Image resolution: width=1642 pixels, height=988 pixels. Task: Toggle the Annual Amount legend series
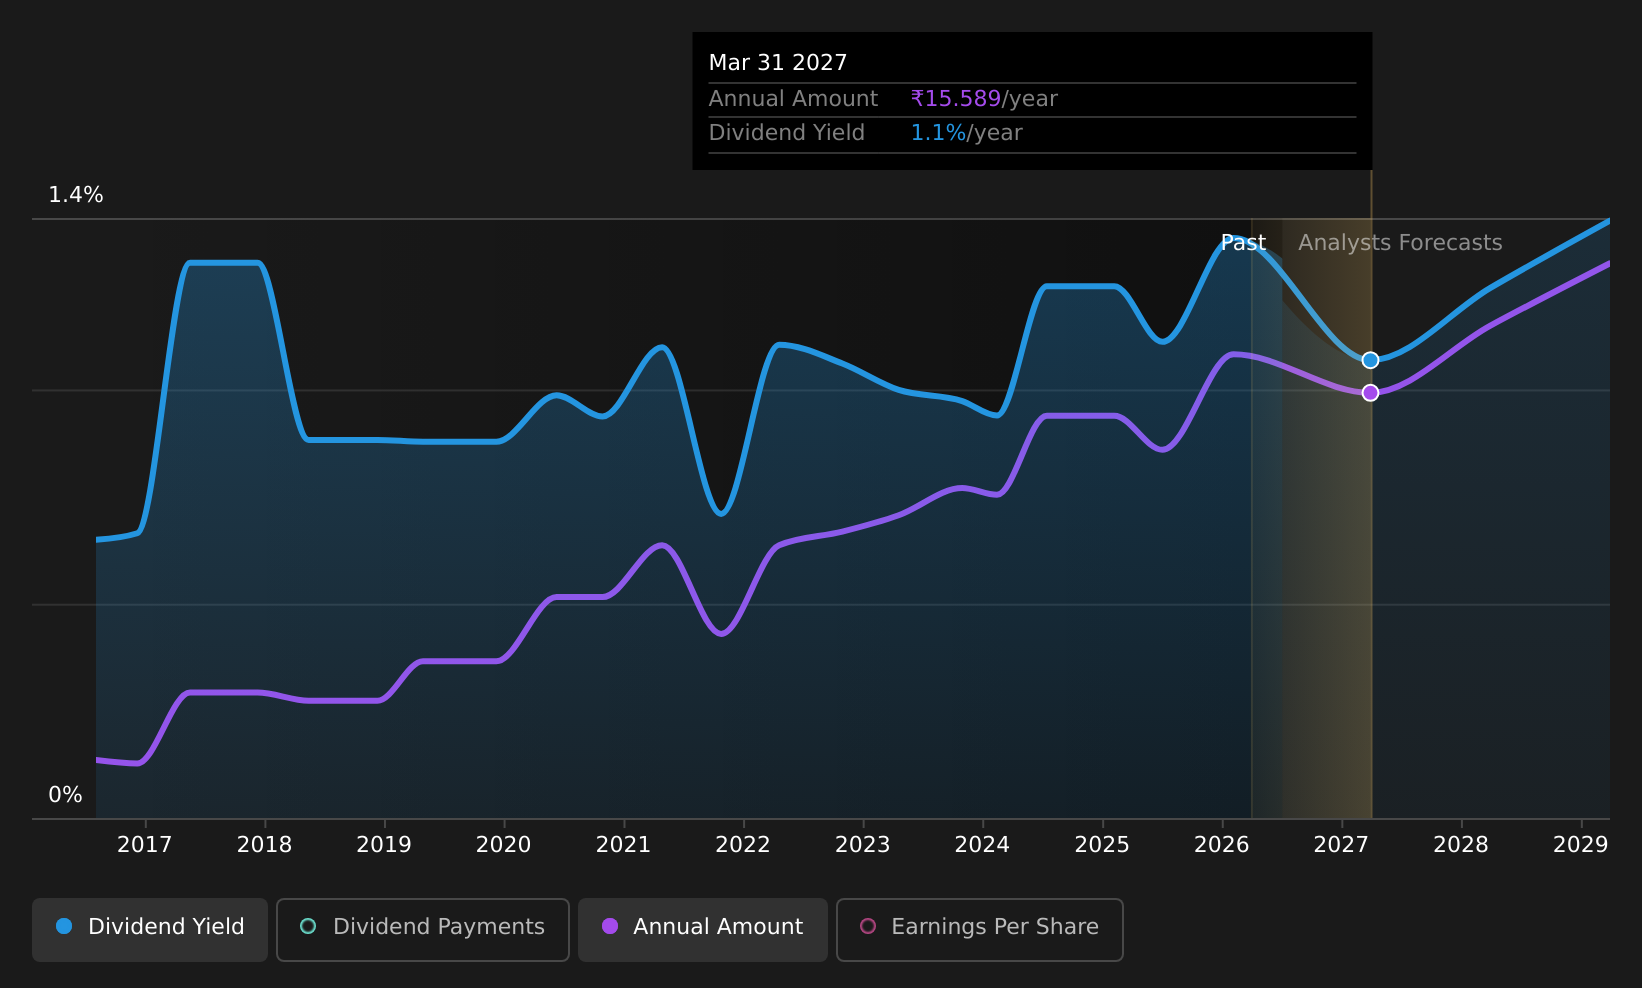703,929
